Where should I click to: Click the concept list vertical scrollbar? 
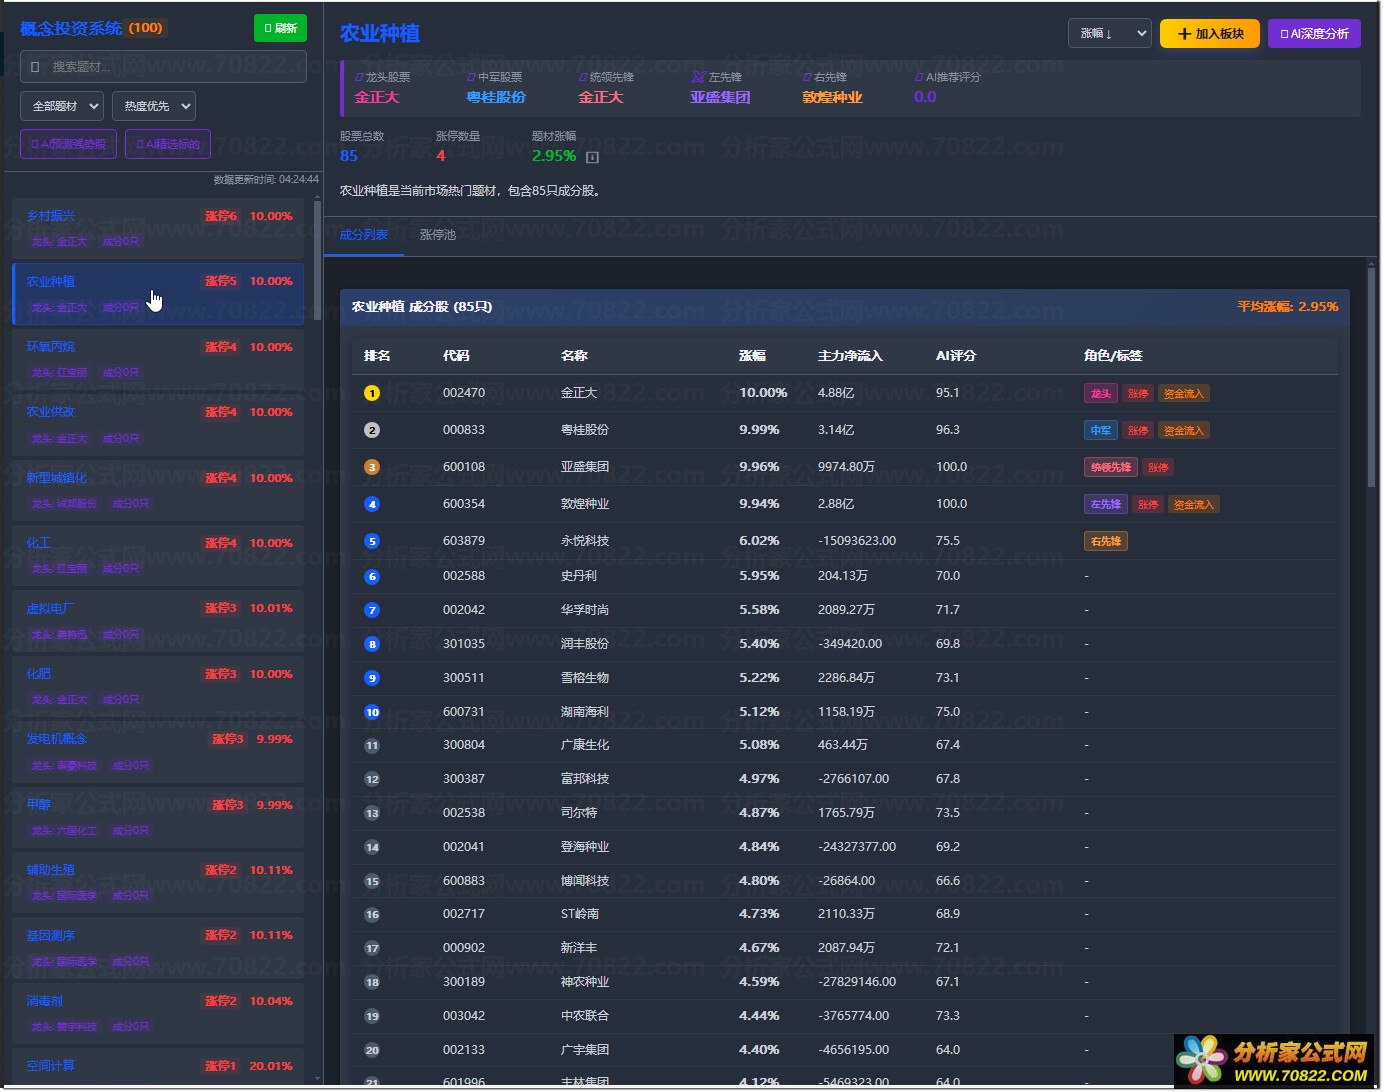[318, 260]
